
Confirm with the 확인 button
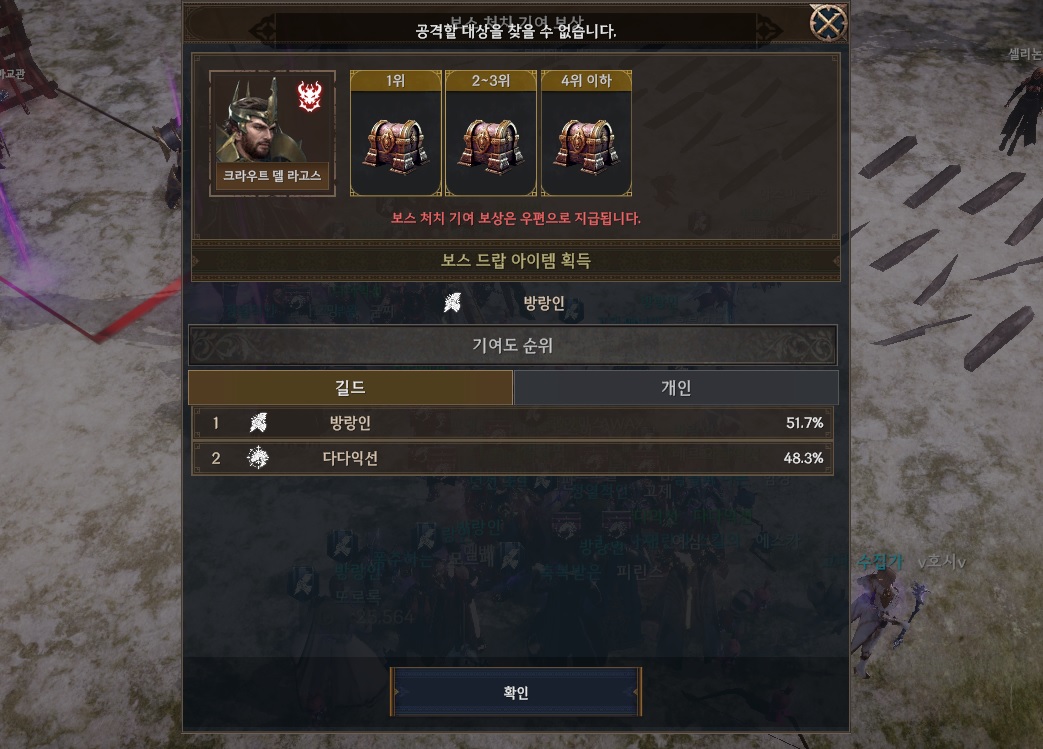coord(516,692)
